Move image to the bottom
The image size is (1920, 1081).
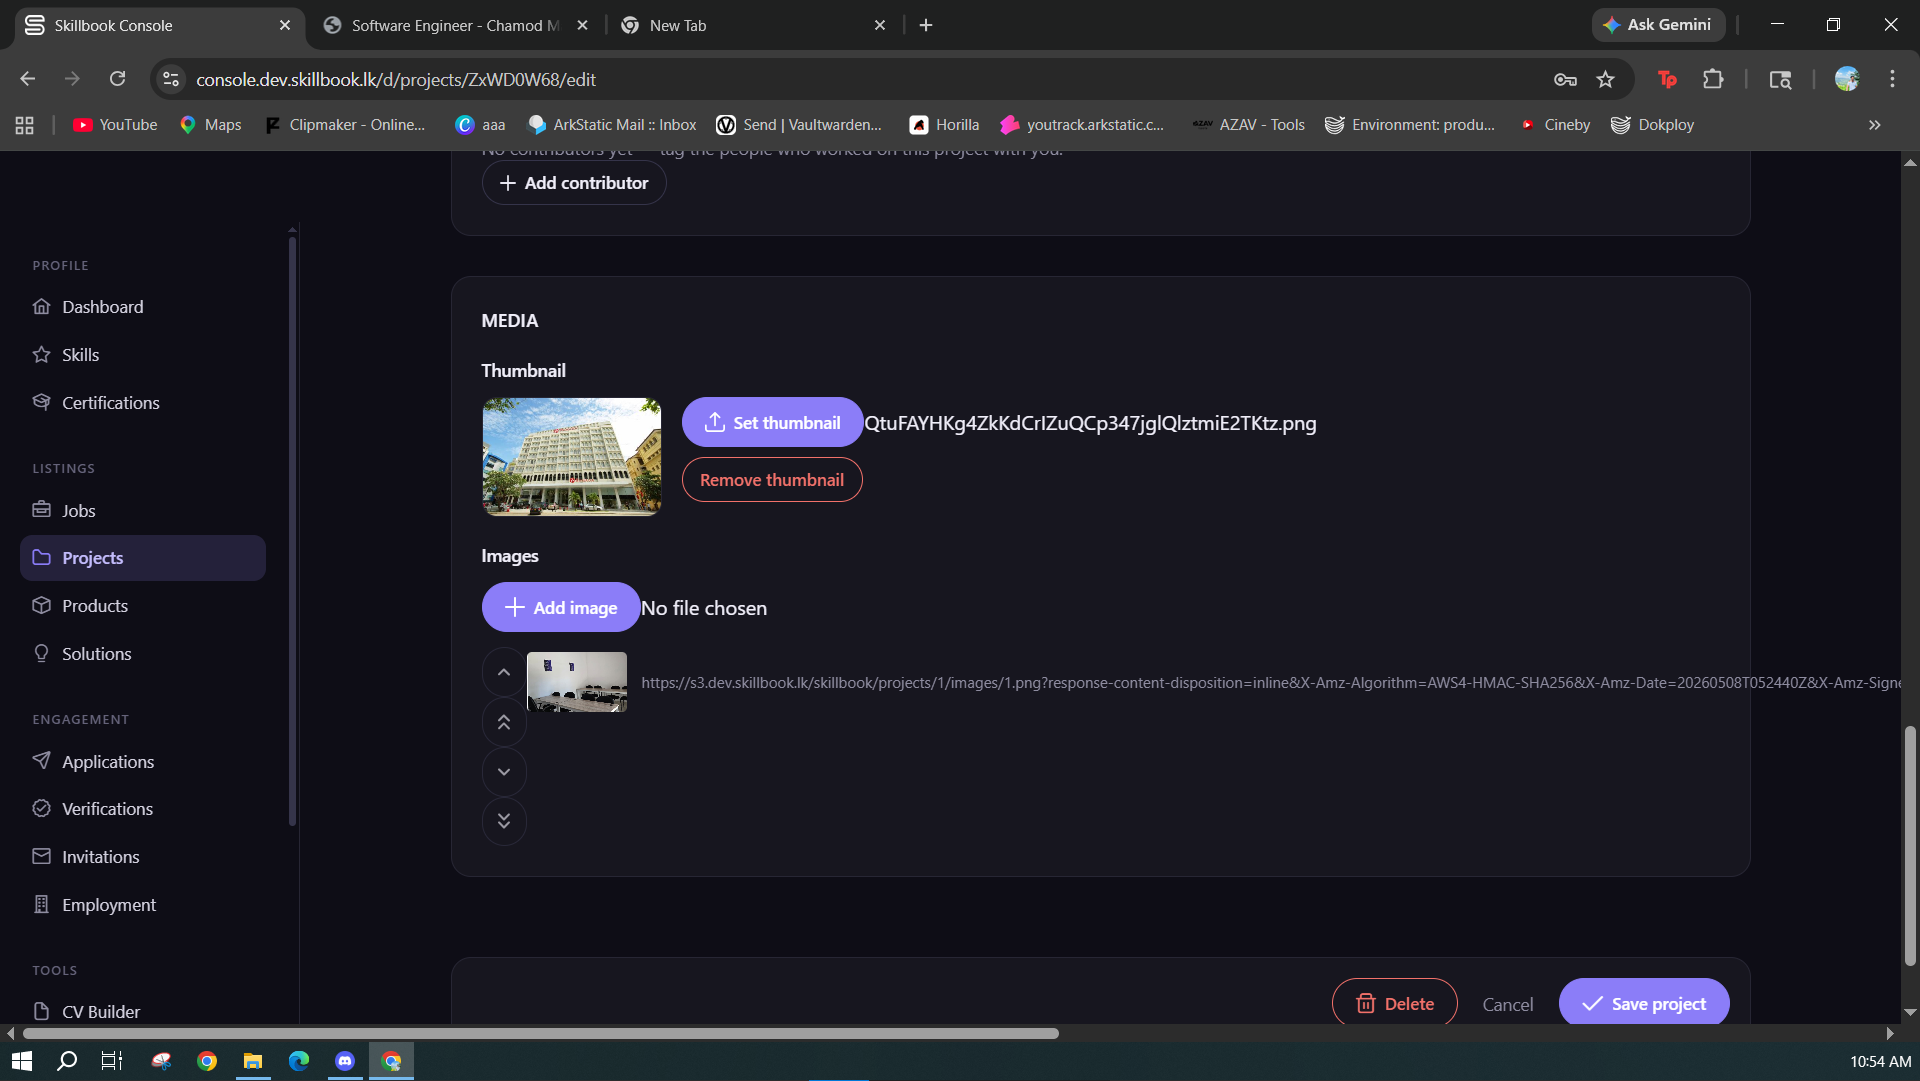(x=504, y=821)
